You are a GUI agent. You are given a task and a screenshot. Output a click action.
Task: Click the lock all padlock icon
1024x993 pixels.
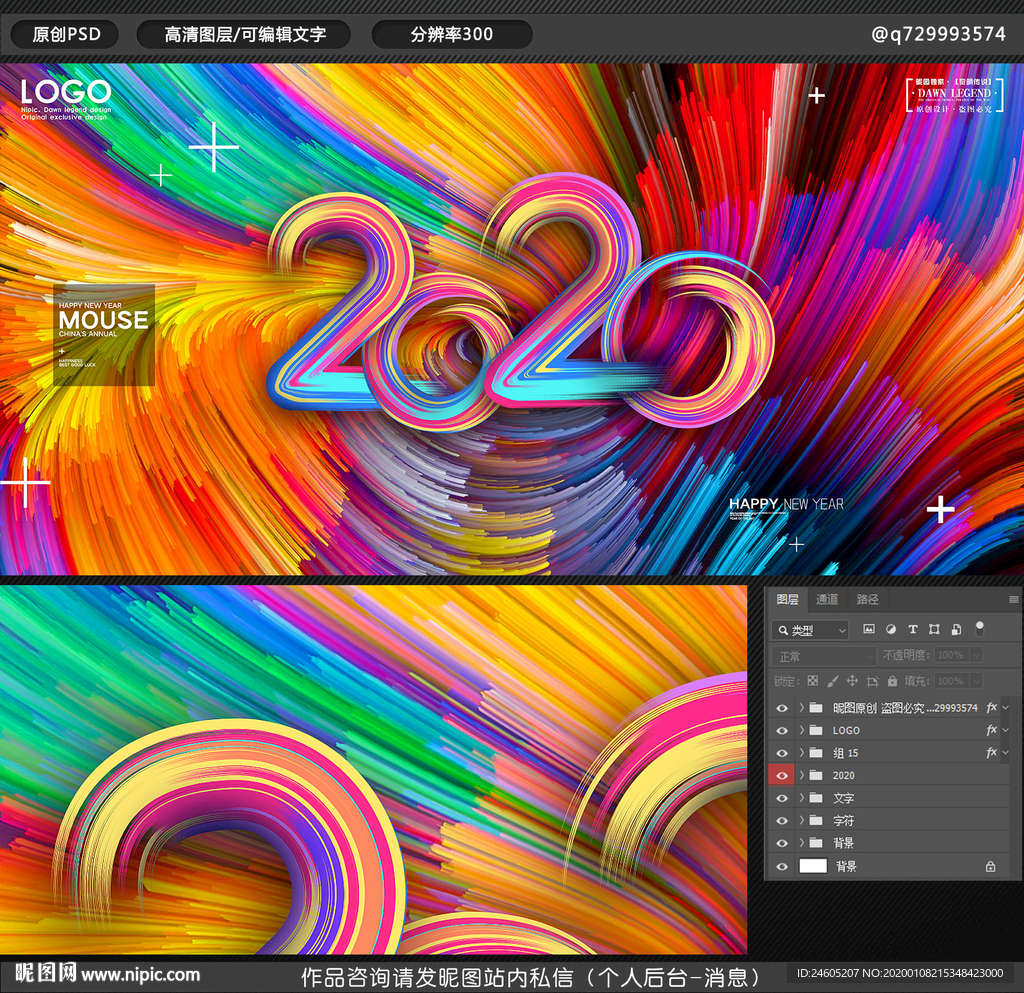click(892, 681)
